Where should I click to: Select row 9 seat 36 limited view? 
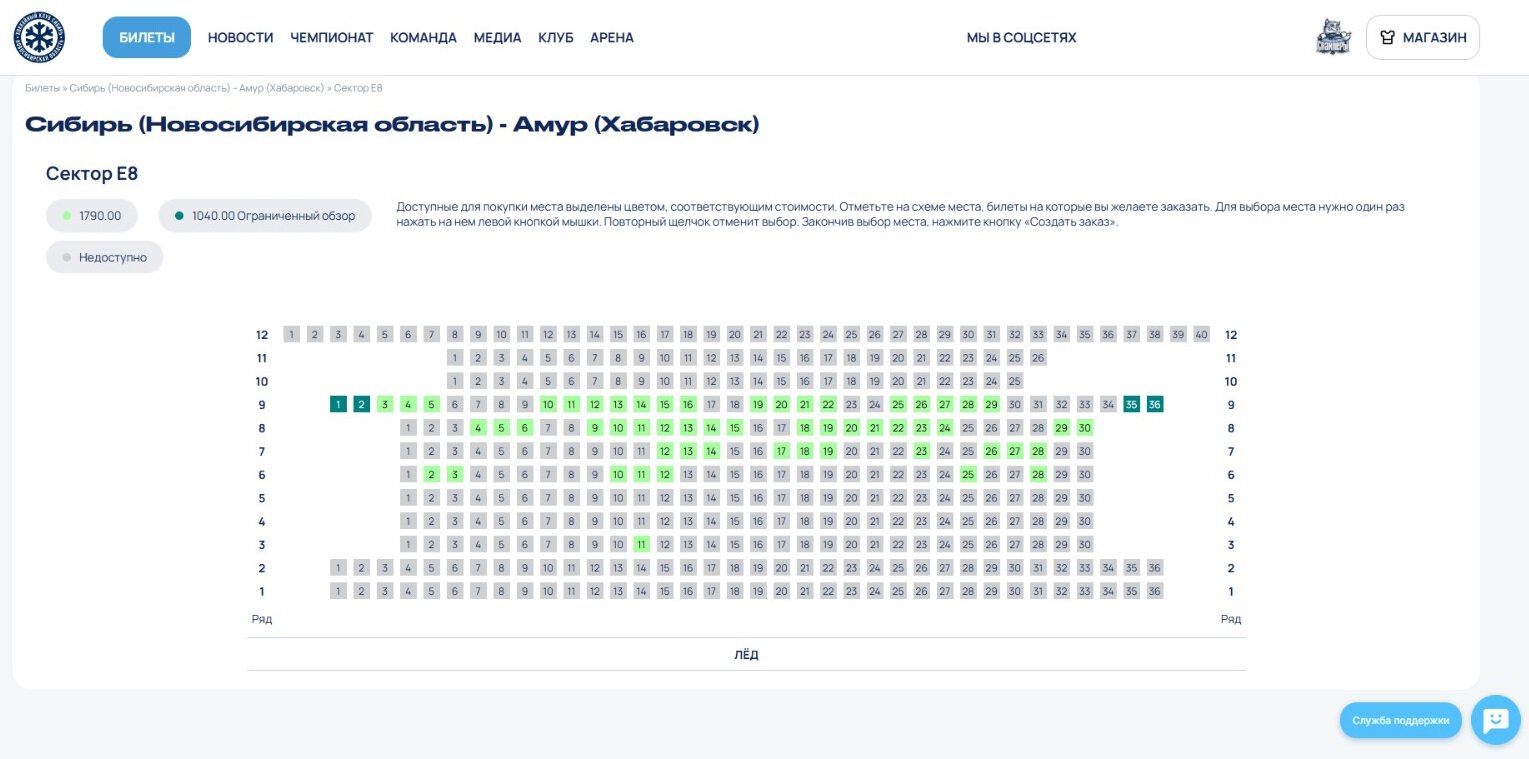[1155, 405]
